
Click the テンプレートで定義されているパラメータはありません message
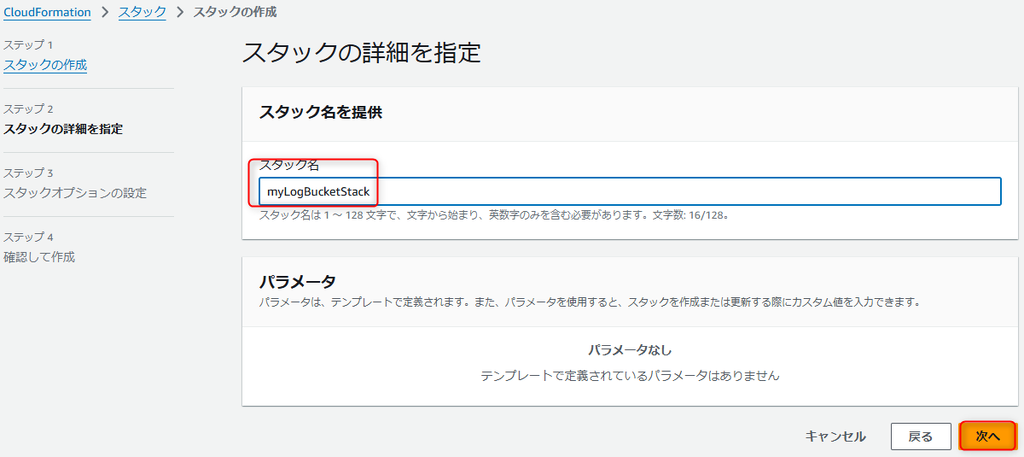pos(630,376)
